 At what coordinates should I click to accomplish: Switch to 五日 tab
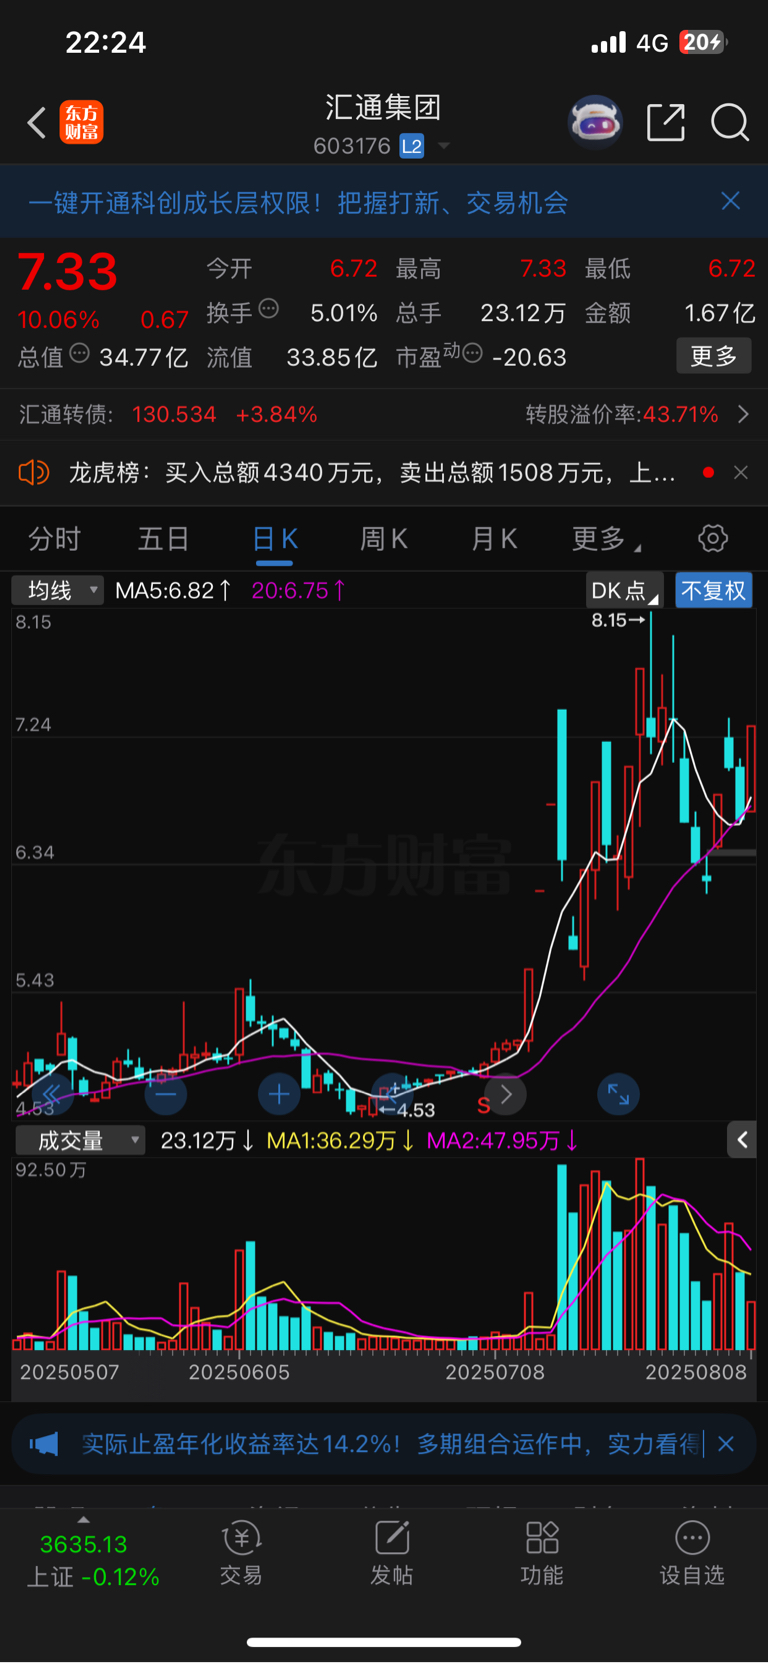tap(163, 539)
